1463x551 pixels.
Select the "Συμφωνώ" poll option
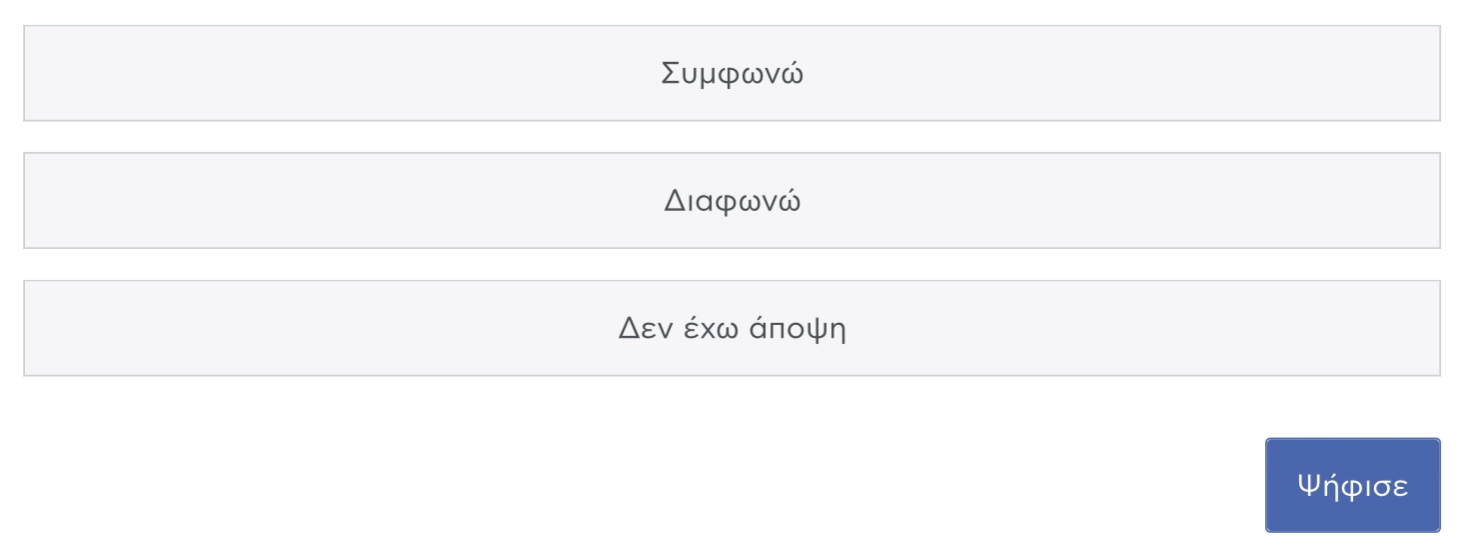[731, 74]
